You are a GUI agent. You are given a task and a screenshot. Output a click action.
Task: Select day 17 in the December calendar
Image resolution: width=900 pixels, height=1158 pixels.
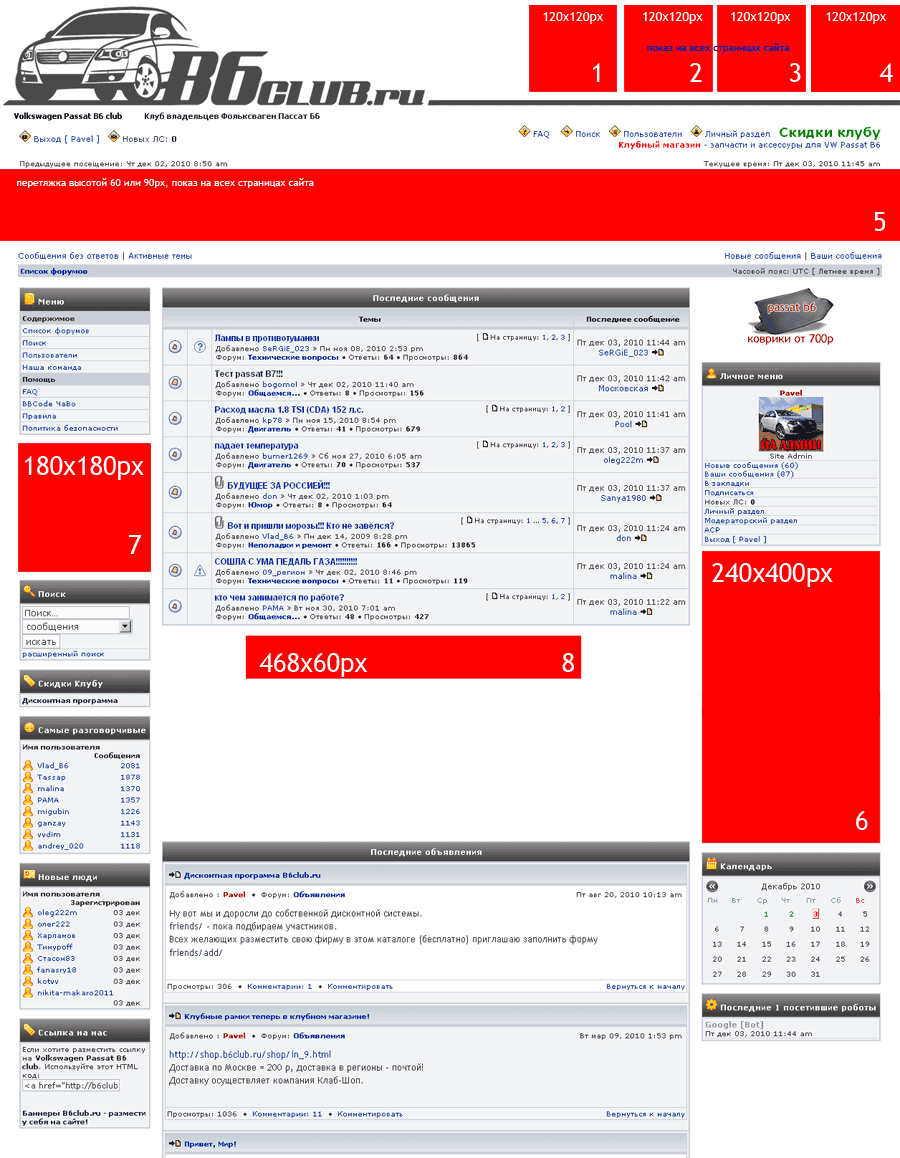tap(815, 944)
